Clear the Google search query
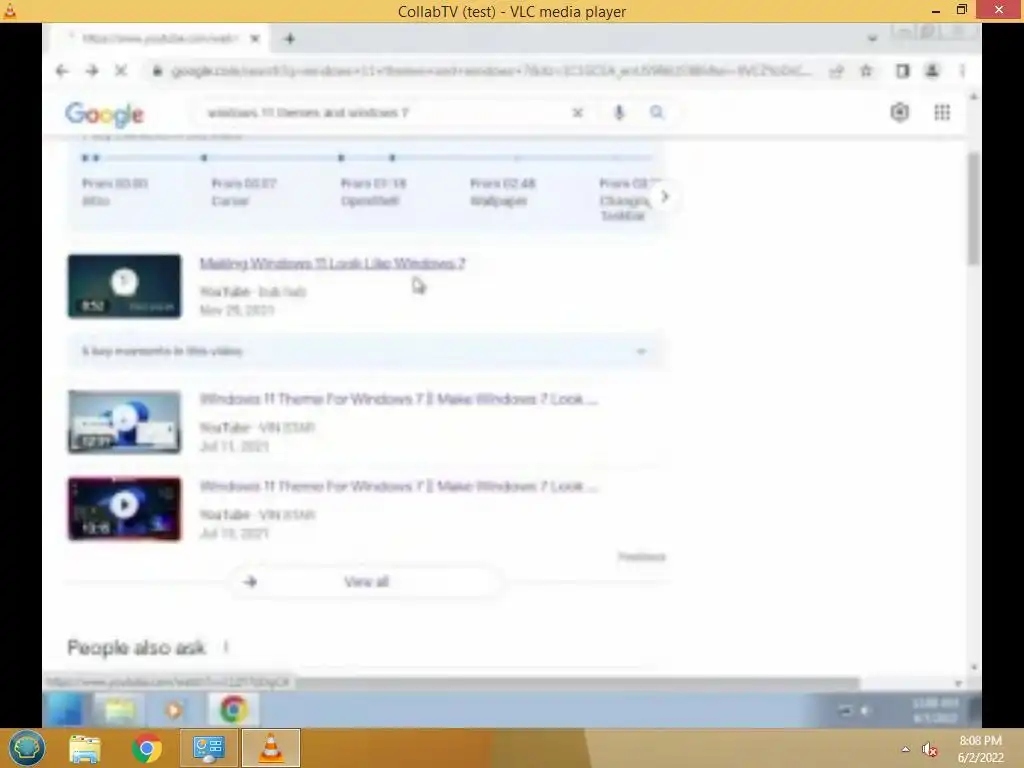Image resolution: width=1024 pixels, height=768 pixels. 578,113
